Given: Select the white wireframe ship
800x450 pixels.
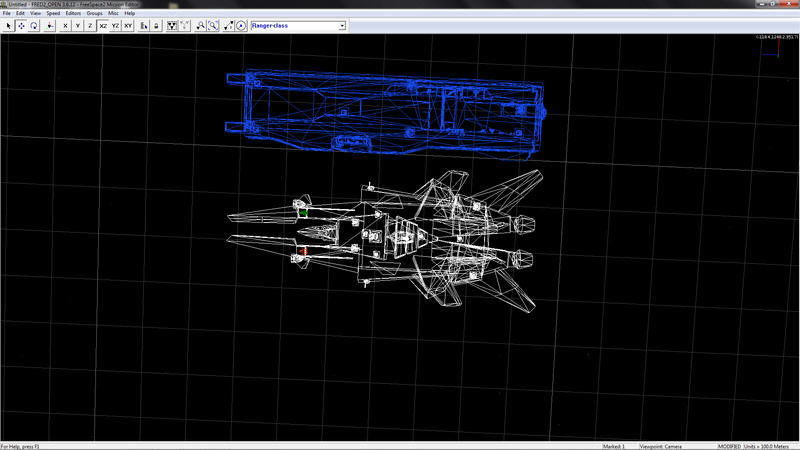Looking at the screenshot, I should [x=400, y=235].
